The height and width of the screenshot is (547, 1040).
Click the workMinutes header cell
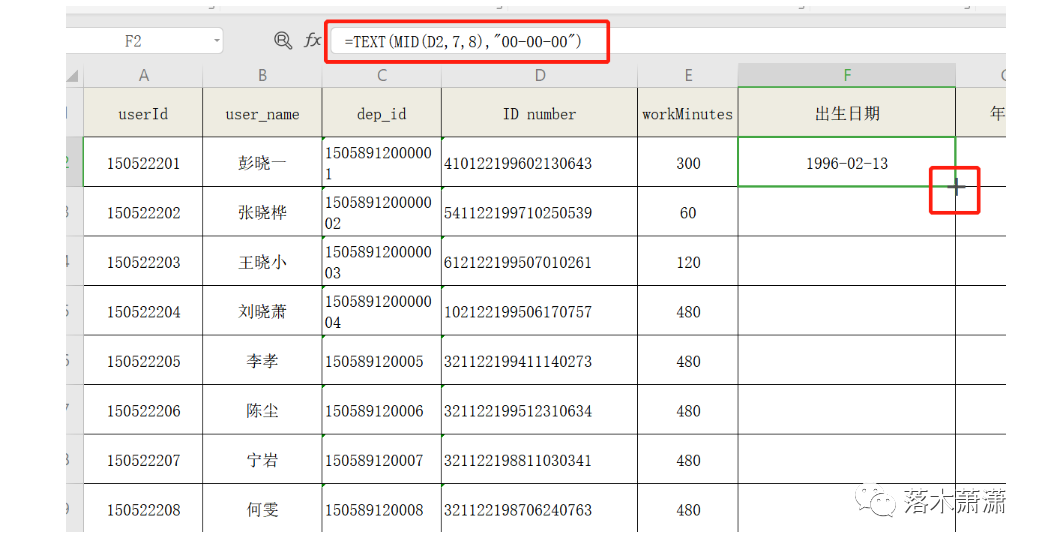tap(688, 113)
